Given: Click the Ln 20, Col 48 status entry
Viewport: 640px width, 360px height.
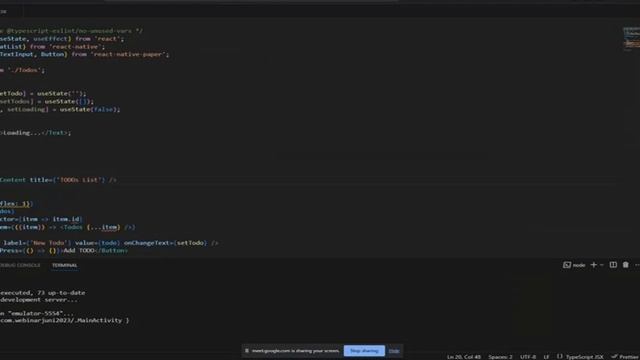Looking at the screenshot, I should point(464,357).
